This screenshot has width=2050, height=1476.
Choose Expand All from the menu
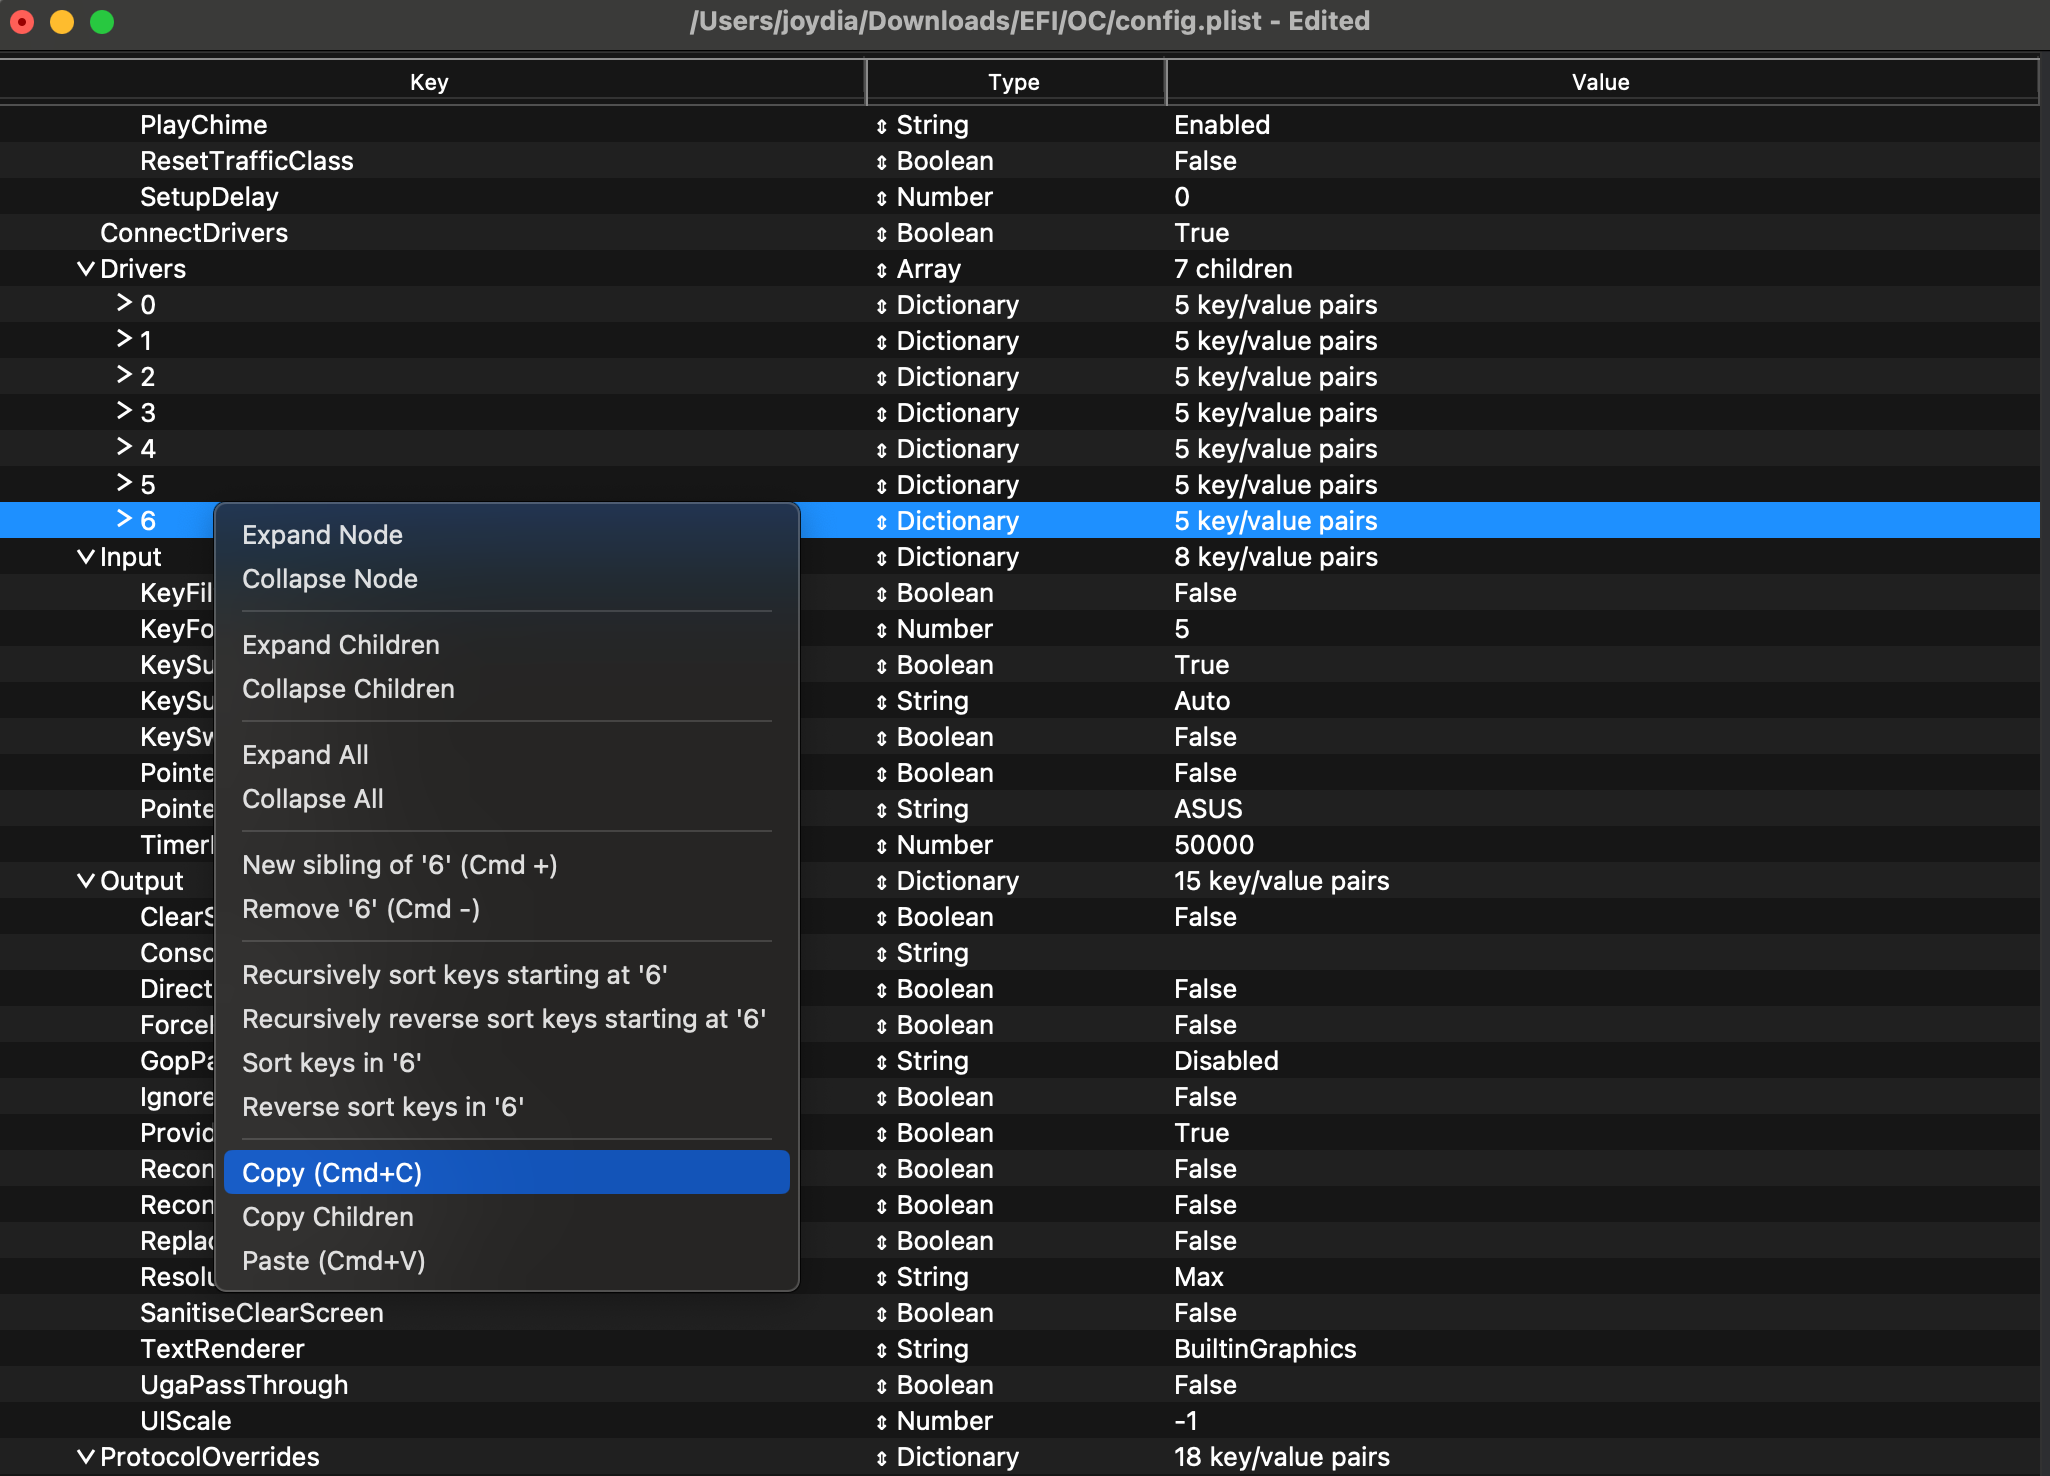(506, 755)
